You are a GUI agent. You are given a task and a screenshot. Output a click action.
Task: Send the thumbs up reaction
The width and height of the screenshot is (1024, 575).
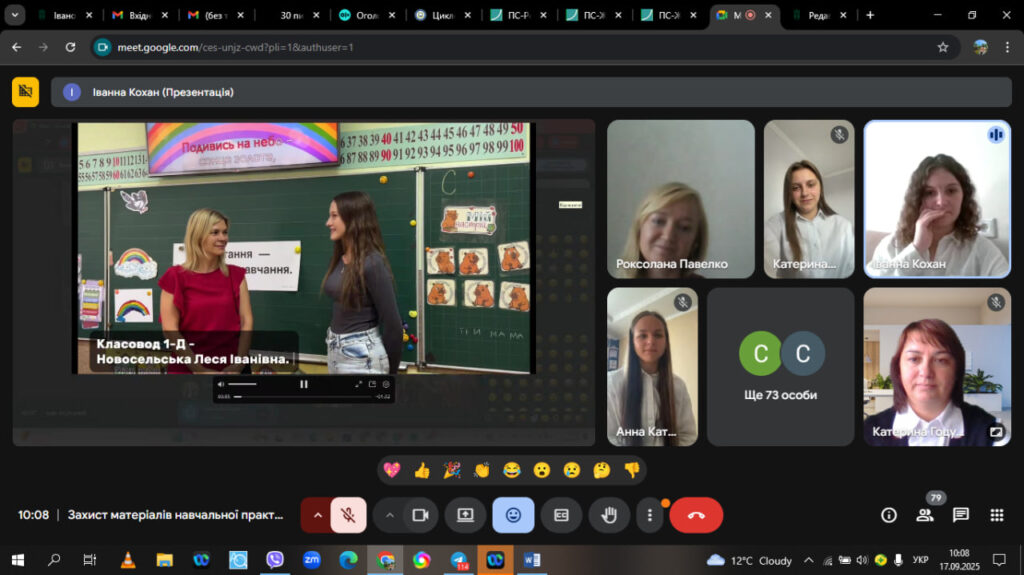[x=422, y=470]
